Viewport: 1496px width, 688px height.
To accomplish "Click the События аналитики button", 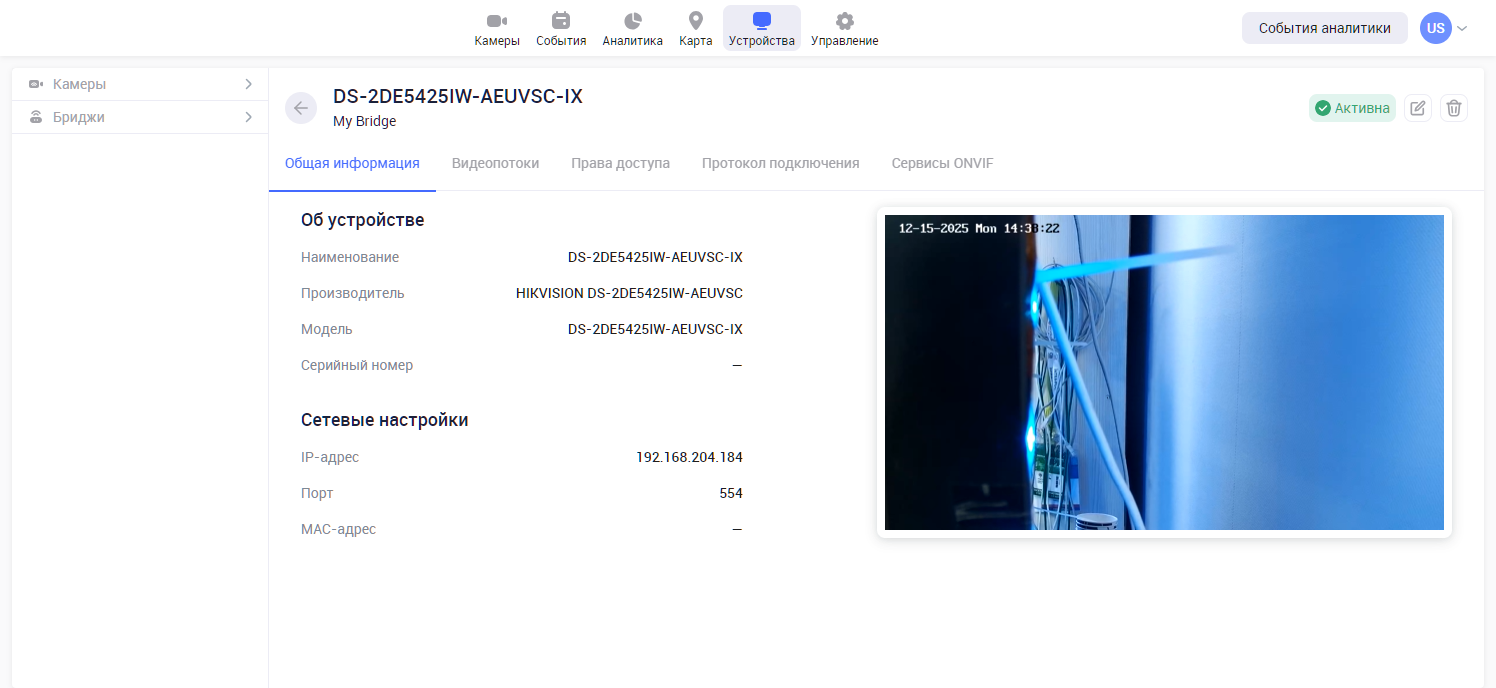I will click(1324, 28).
